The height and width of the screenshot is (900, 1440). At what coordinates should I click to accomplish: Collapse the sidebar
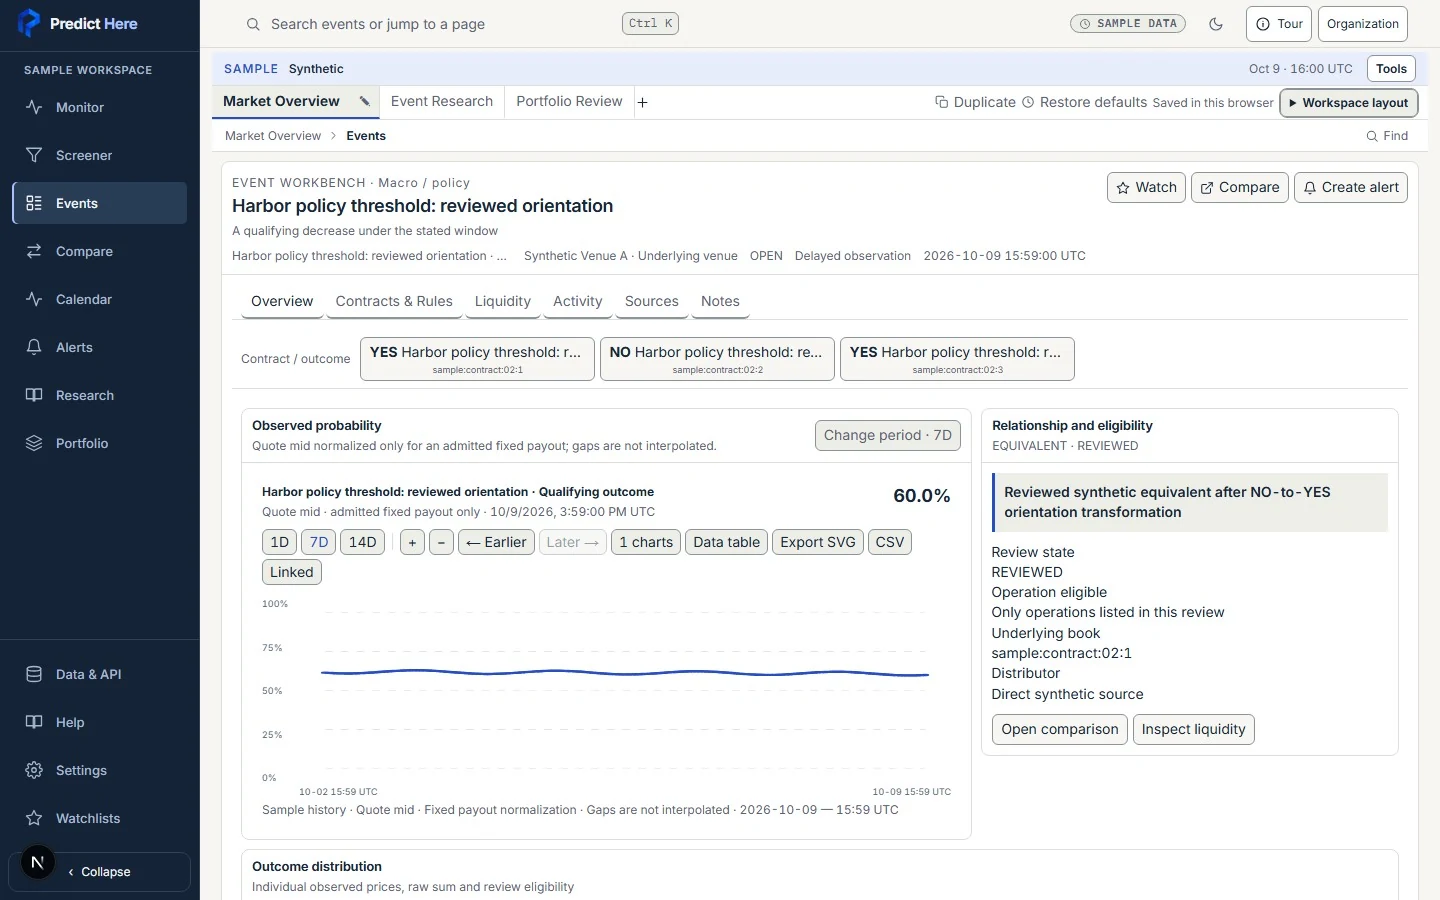99,872
